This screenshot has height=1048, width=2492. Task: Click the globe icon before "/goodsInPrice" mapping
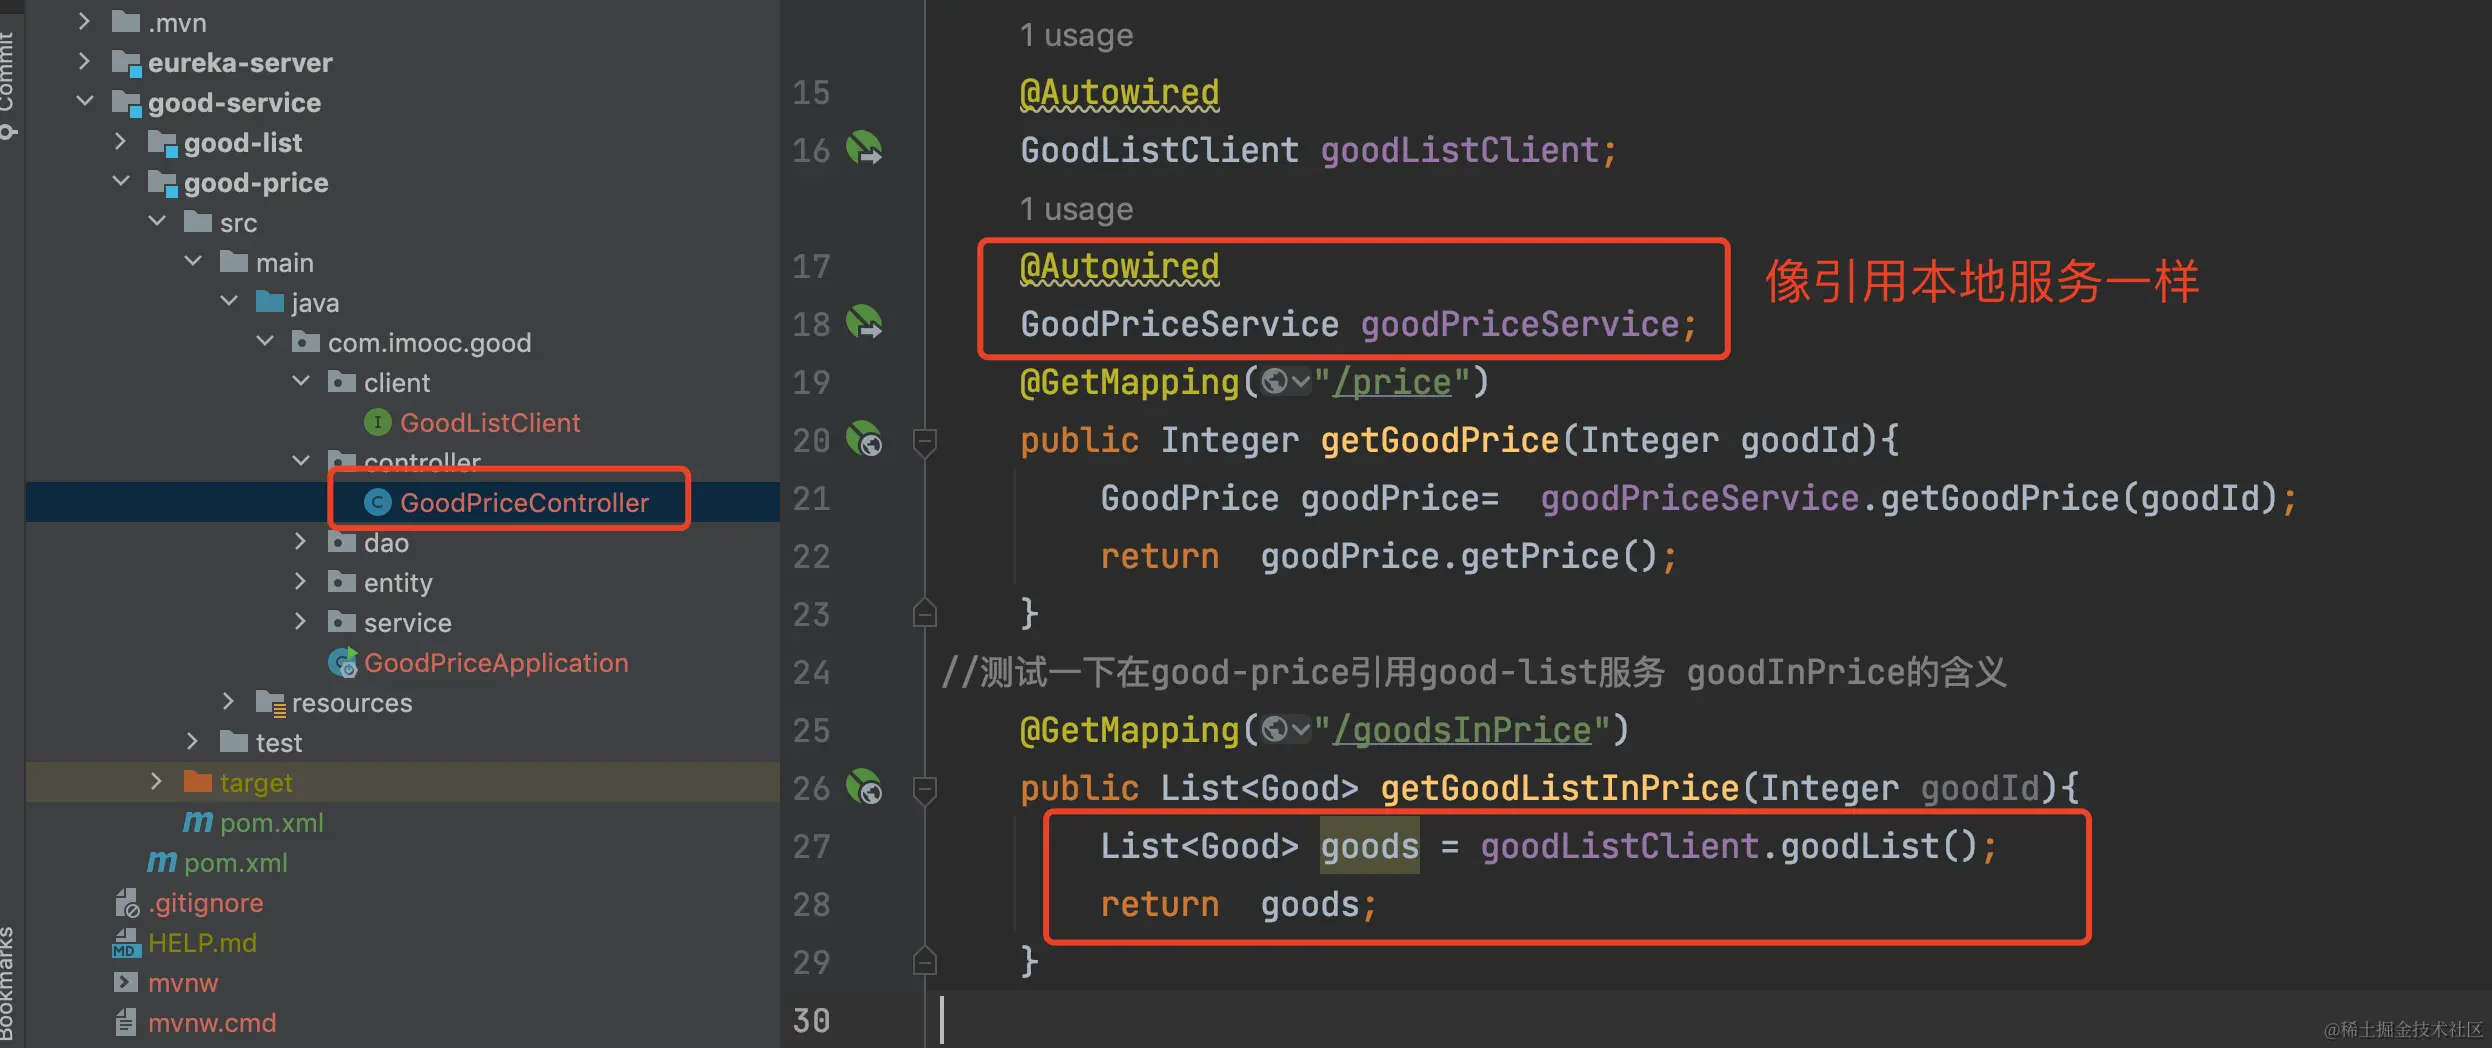[x=1274, y=730]
